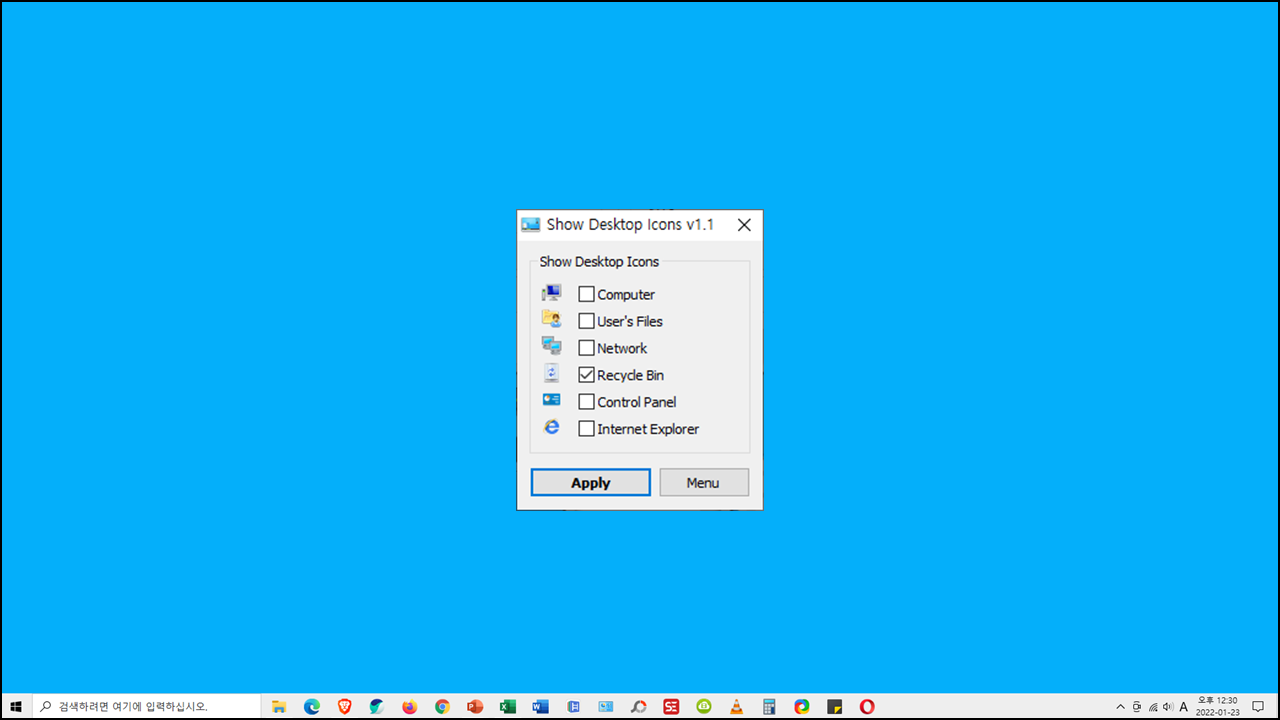This screenshot has width=1280, height=720.
Task: Open Calculator from the taskbar
Action: pos(769,706)
